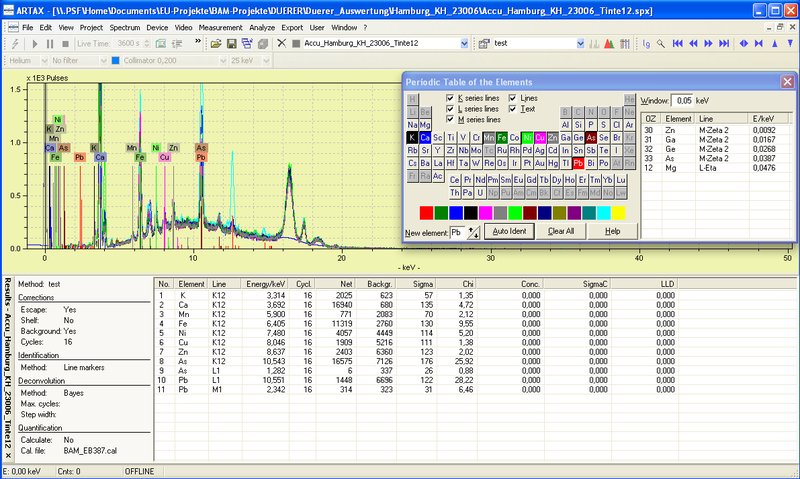Click the blue color square beside Collimator
This screenshot has width=800, height=479.
115,61
